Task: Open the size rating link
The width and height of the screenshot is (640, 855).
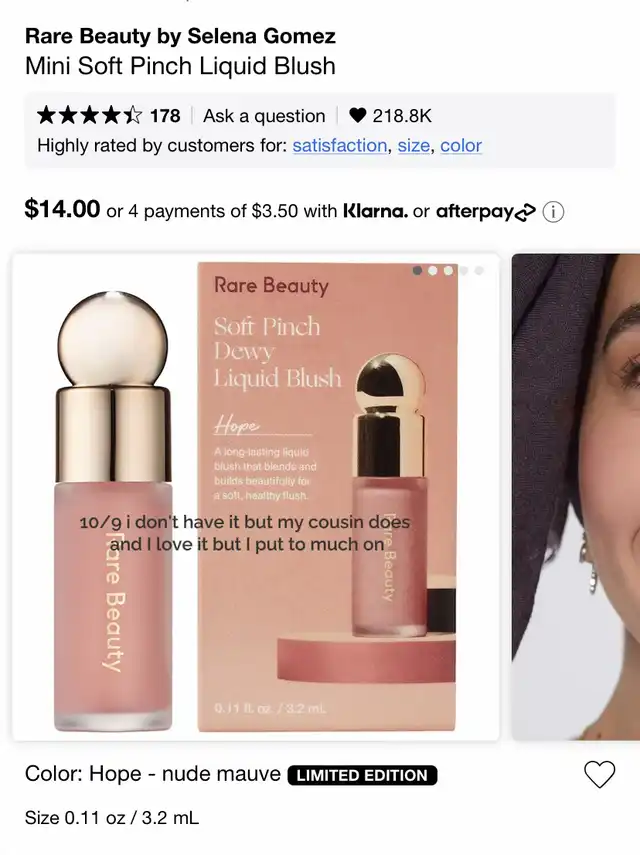Action: point(413,146)
